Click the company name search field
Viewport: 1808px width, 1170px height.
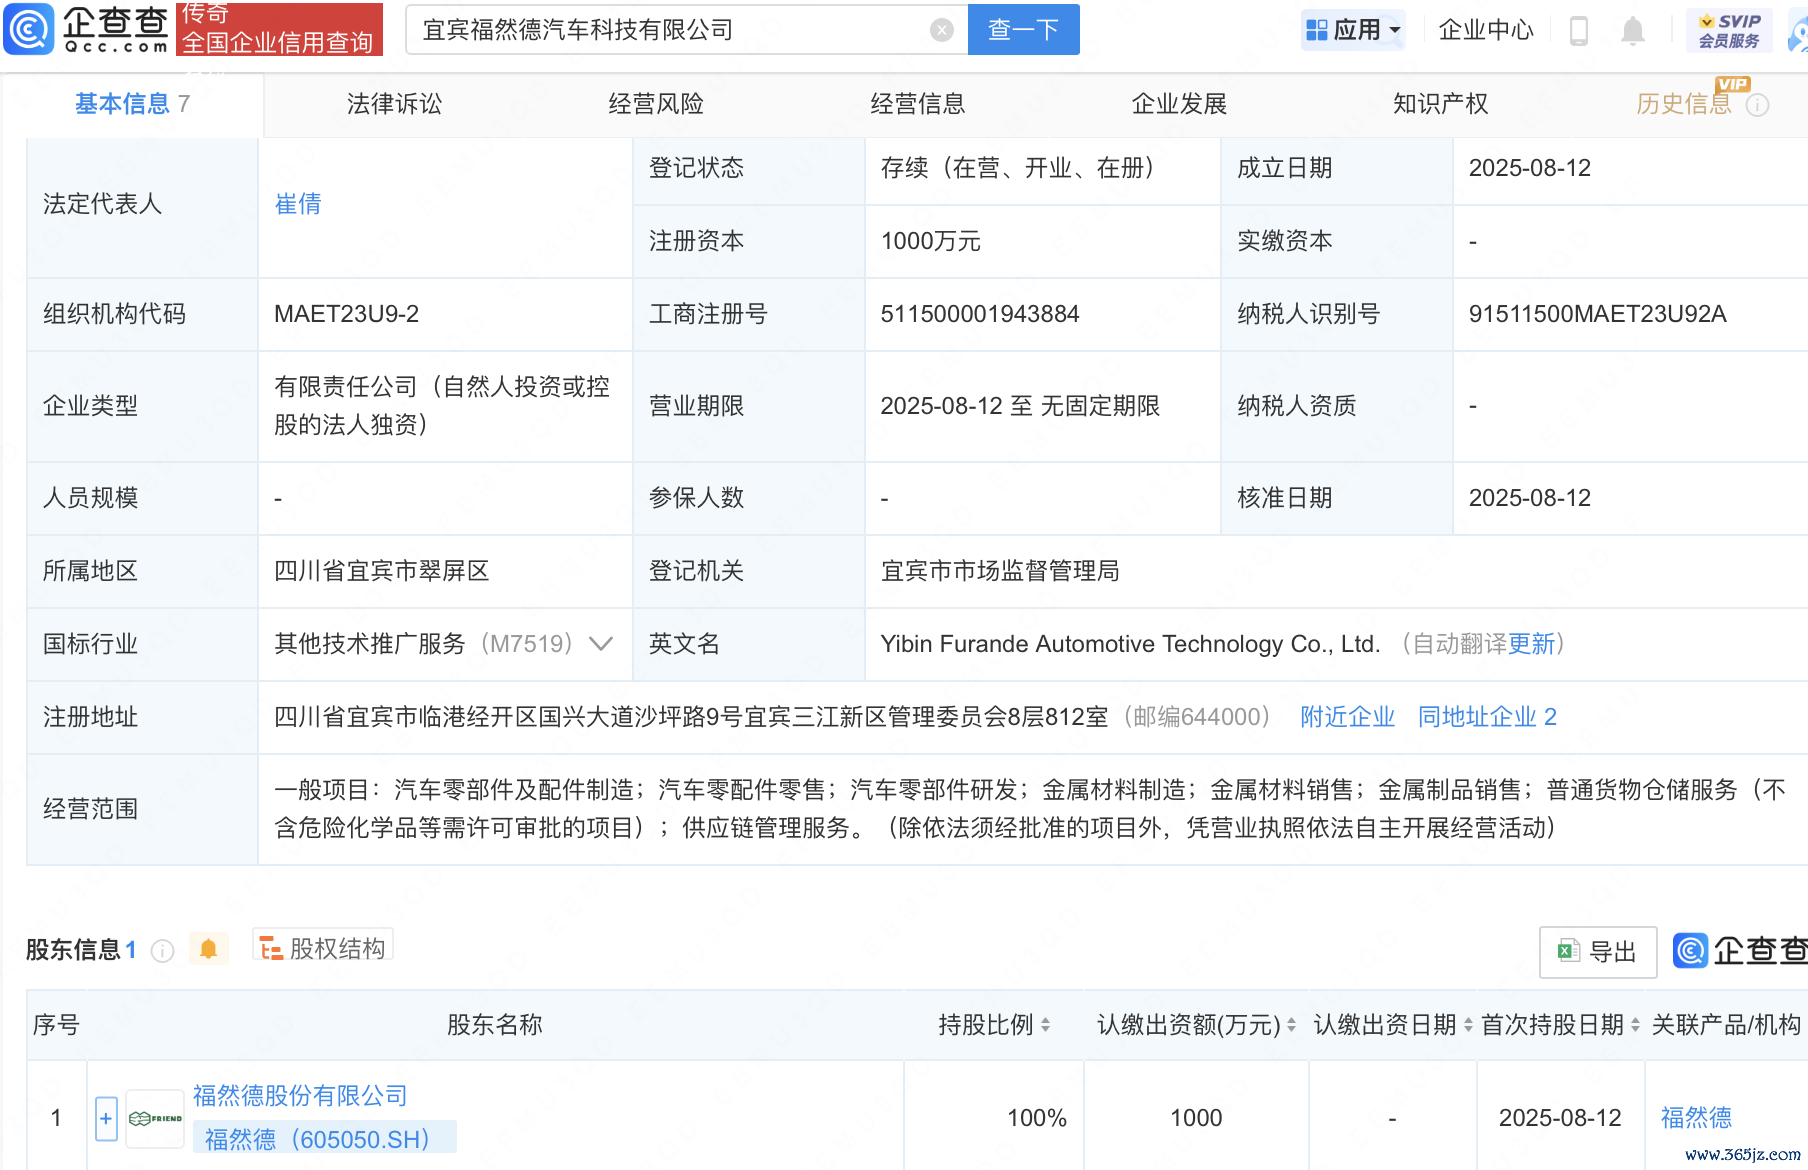(x=670, y=30)
